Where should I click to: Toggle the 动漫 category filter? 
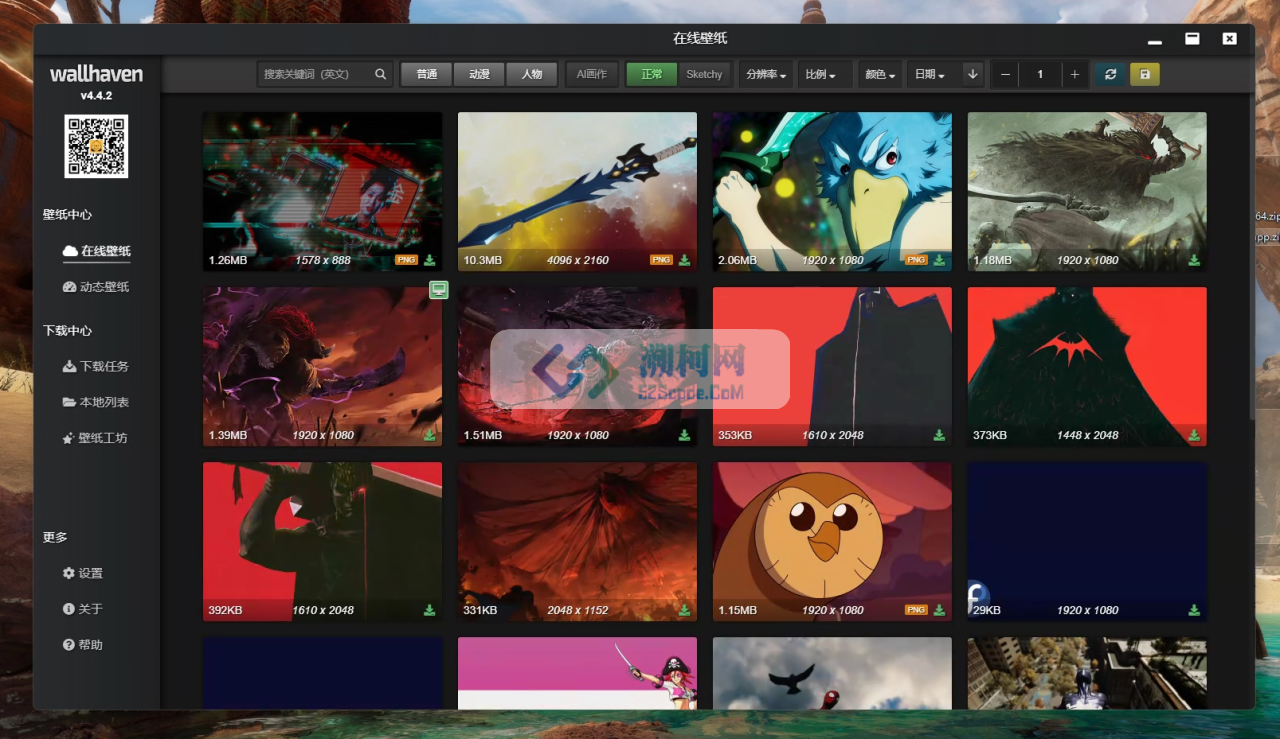click(x=479, y=74)
